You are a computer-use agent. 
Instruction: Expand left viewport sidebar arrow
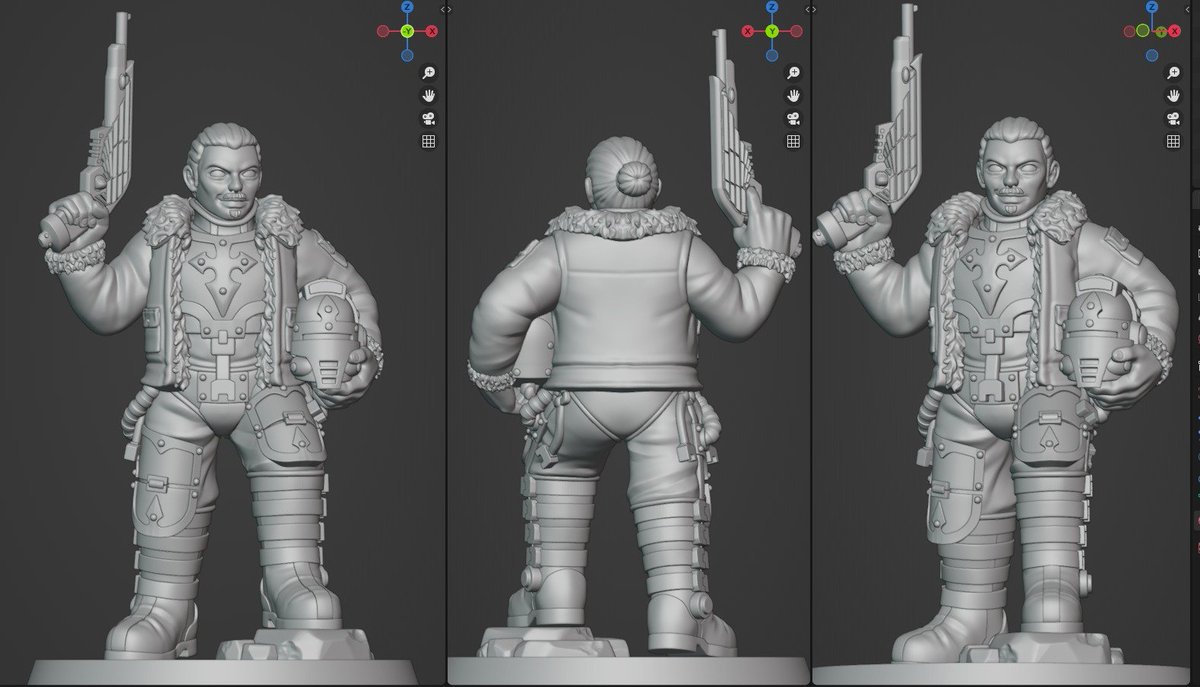point(442,9)
